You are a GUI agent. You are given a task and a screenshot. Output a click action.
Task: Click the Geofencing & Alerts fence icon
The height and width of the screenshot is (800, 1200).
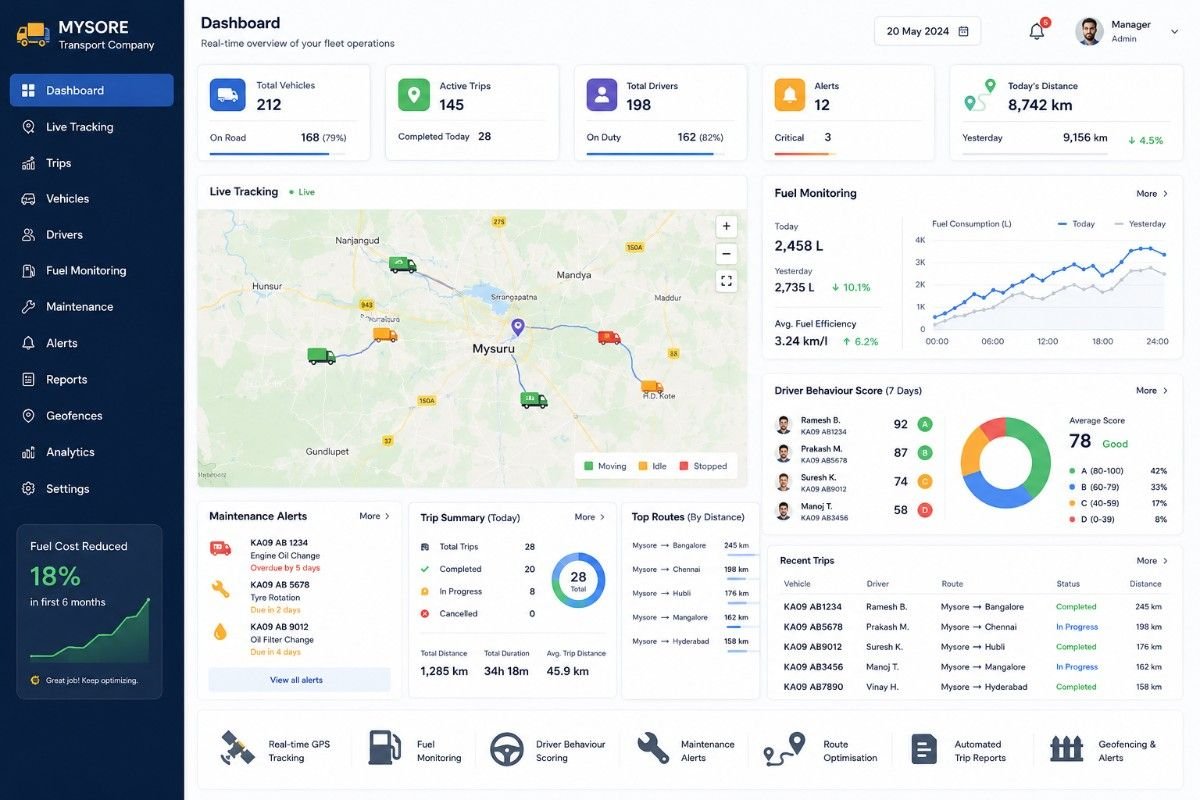1067,749
